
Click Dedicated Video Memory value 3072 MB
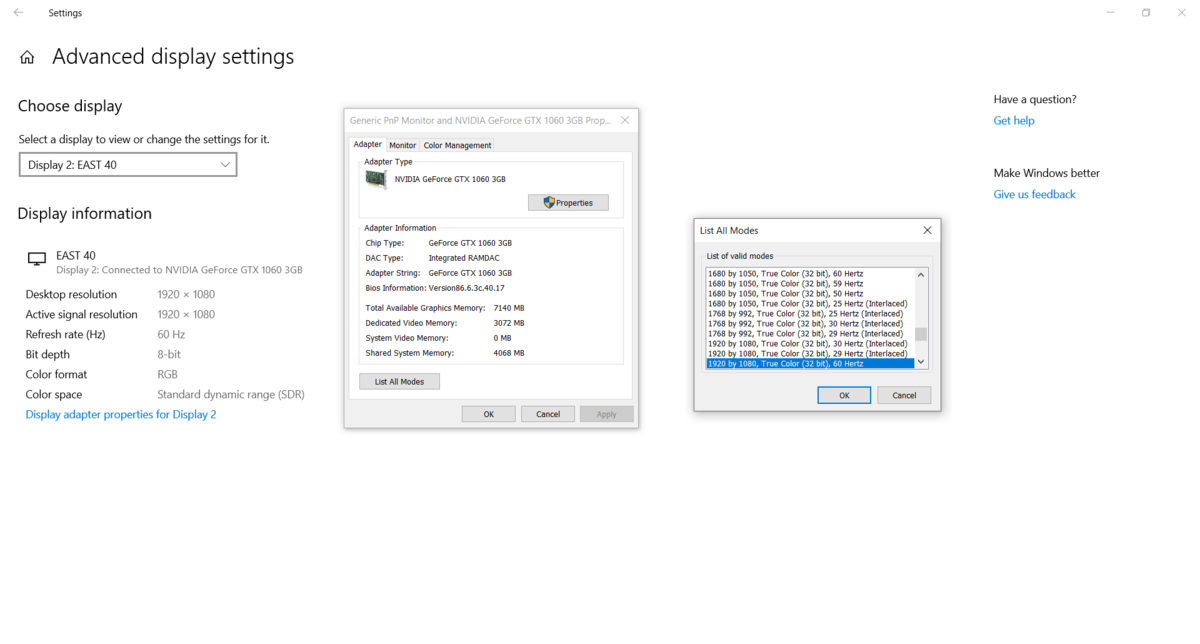click(x=509, y=323)
